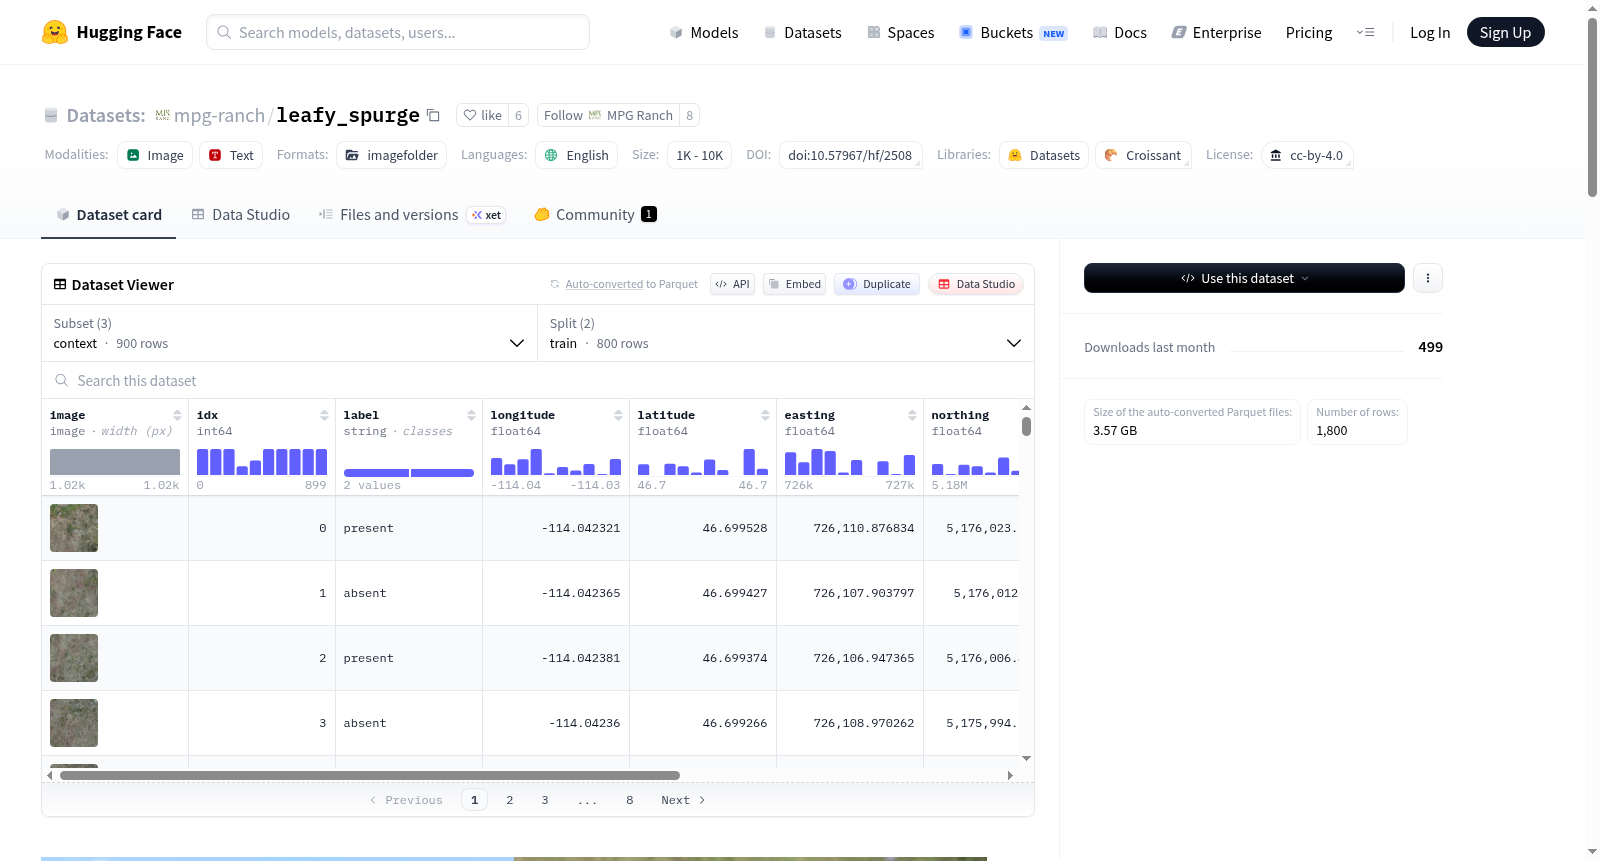Screen dimensions: 1600x861
Task: Follow MPG Ranch organization
Action: [x=608, y=115]
